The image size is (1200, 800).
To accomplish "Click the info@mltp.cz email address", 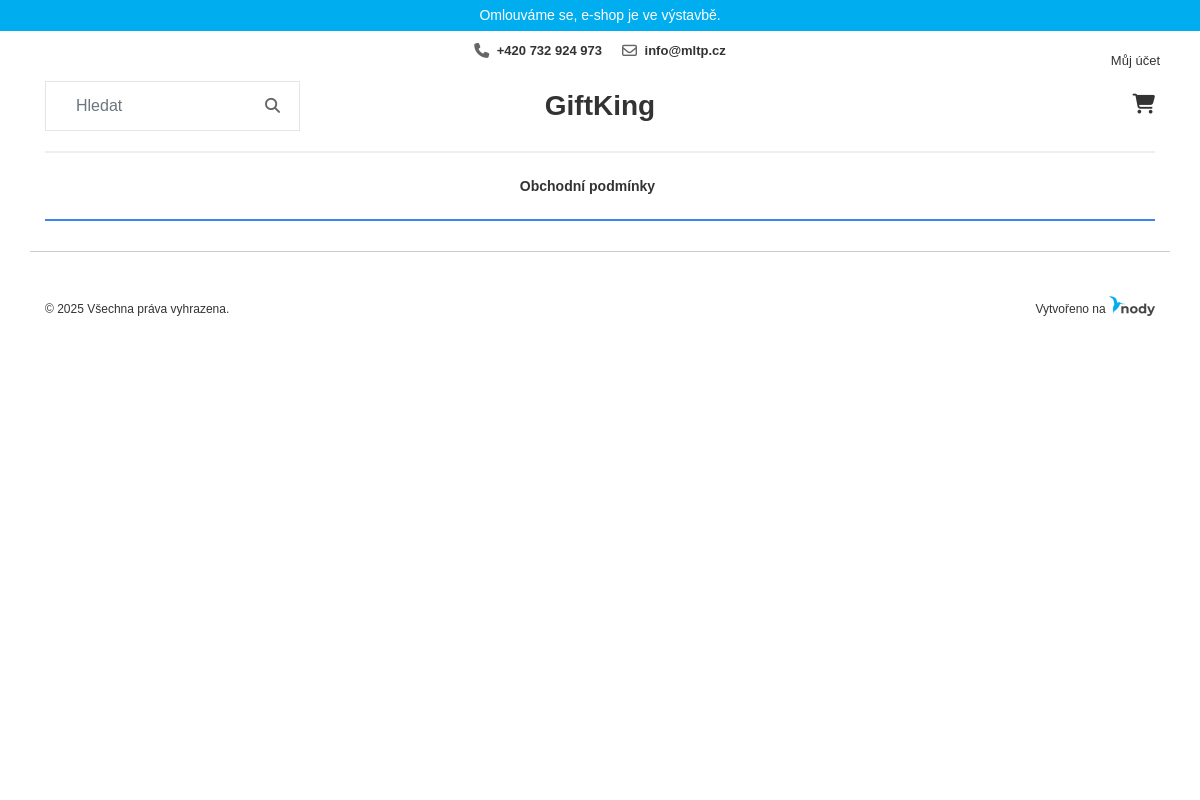I will tap(685, 50).
